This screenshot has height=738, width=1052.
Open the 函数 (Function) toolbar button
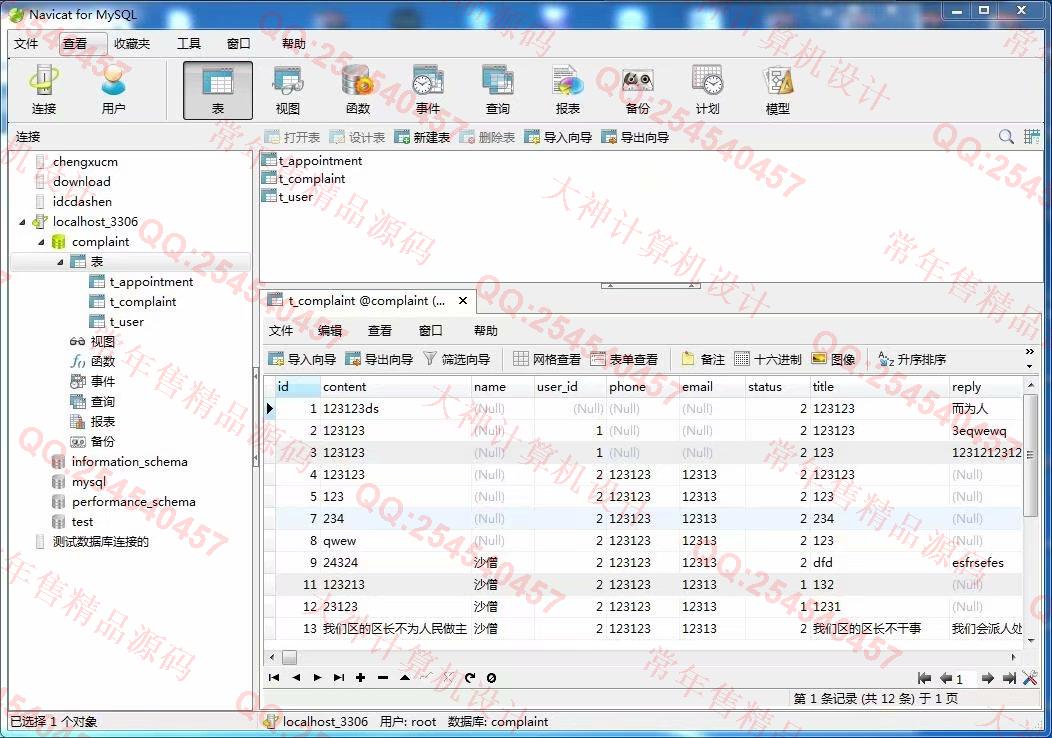pyautogui.click(x=358, y=91)
